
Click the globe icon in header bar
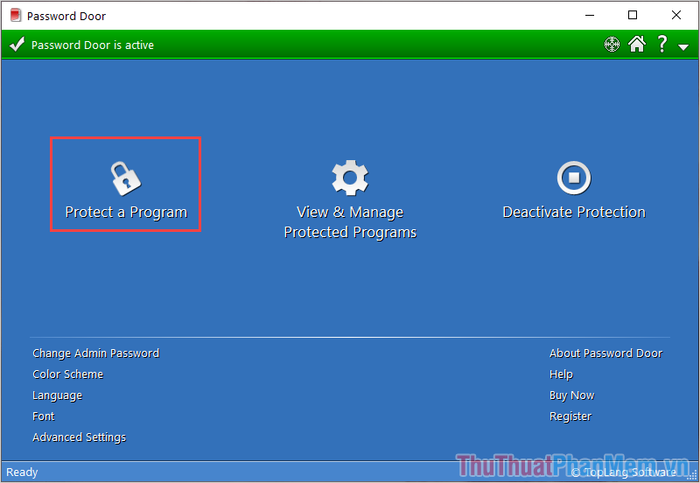coord(612,45)
